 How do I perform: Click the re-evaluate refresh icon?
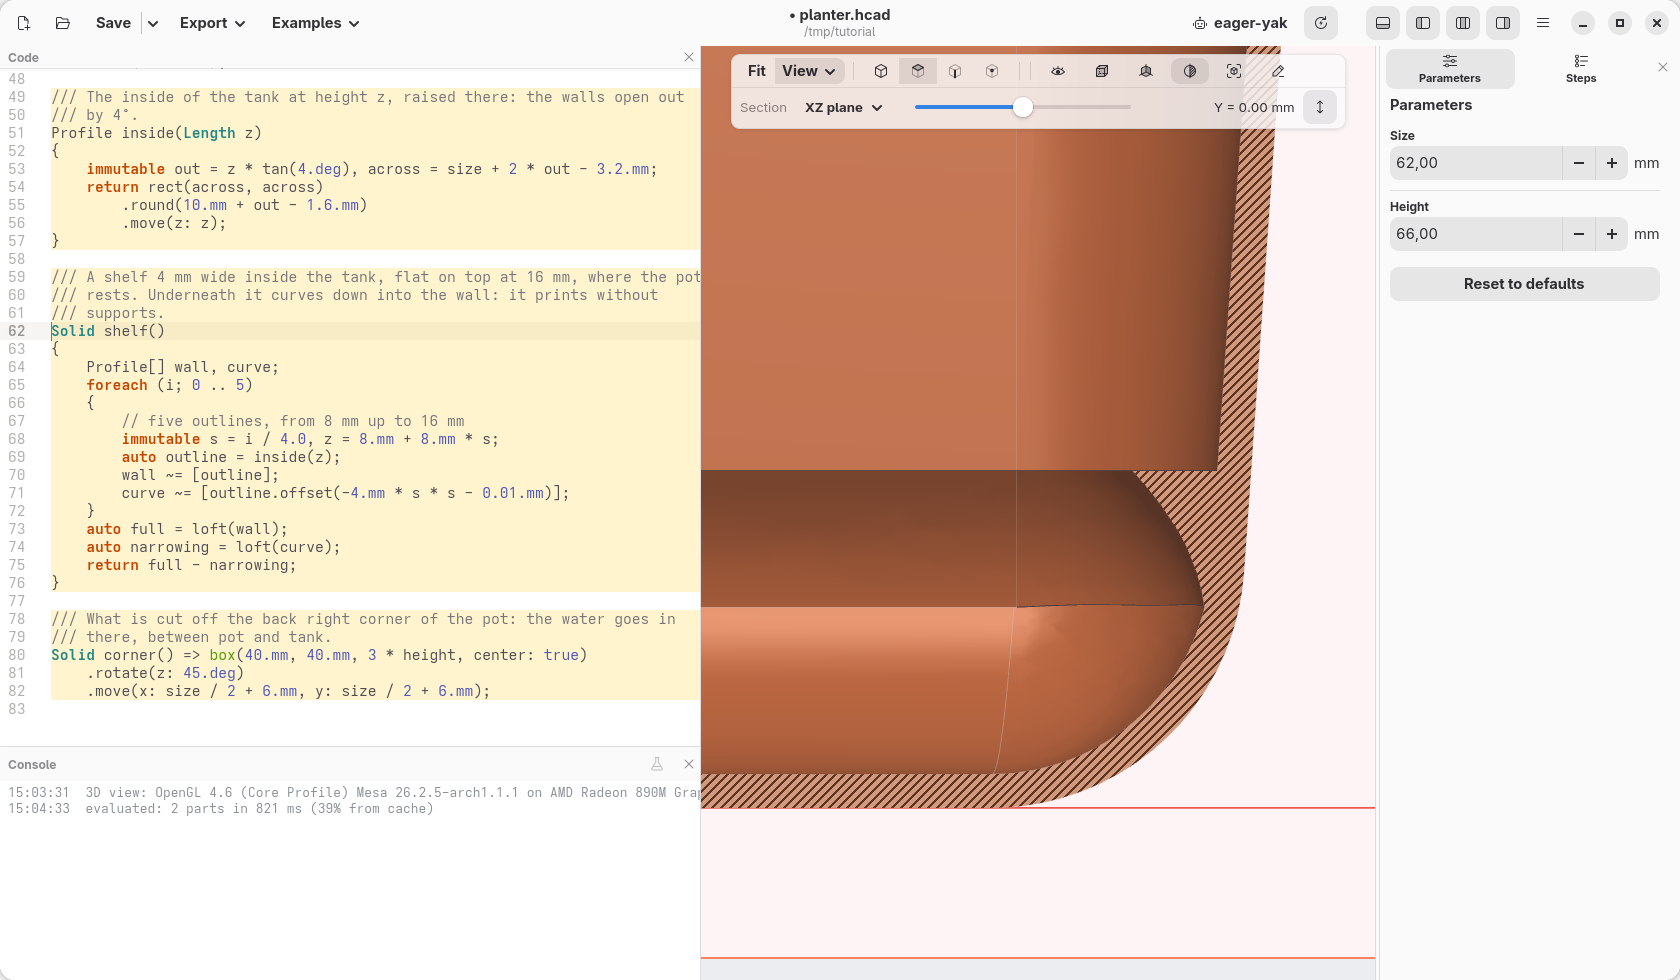click(x=1321, y=23)
